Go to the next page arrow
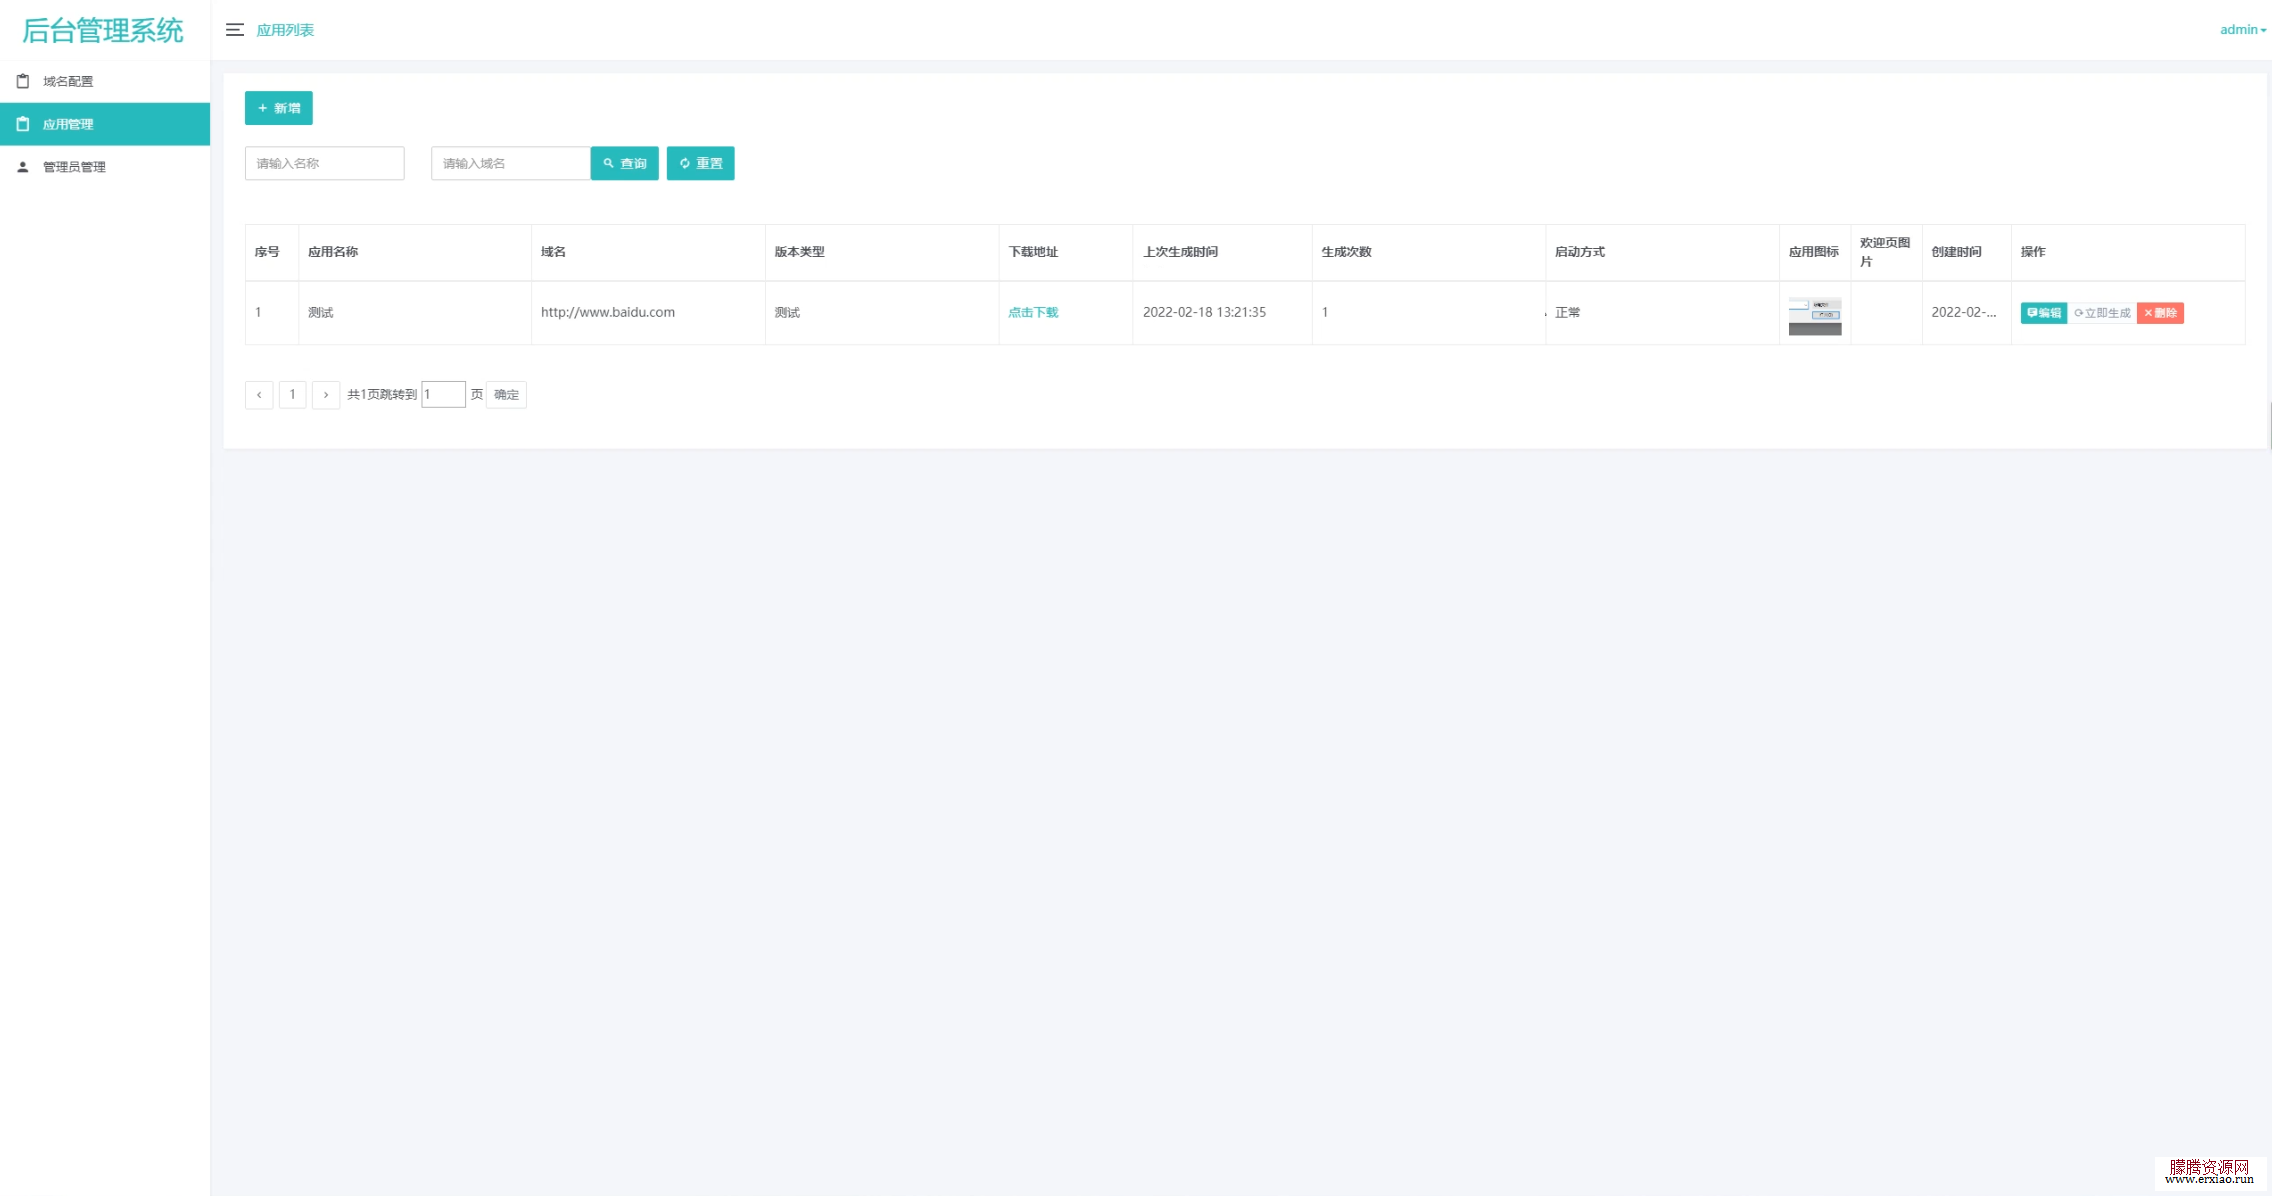 click(326, 395)
